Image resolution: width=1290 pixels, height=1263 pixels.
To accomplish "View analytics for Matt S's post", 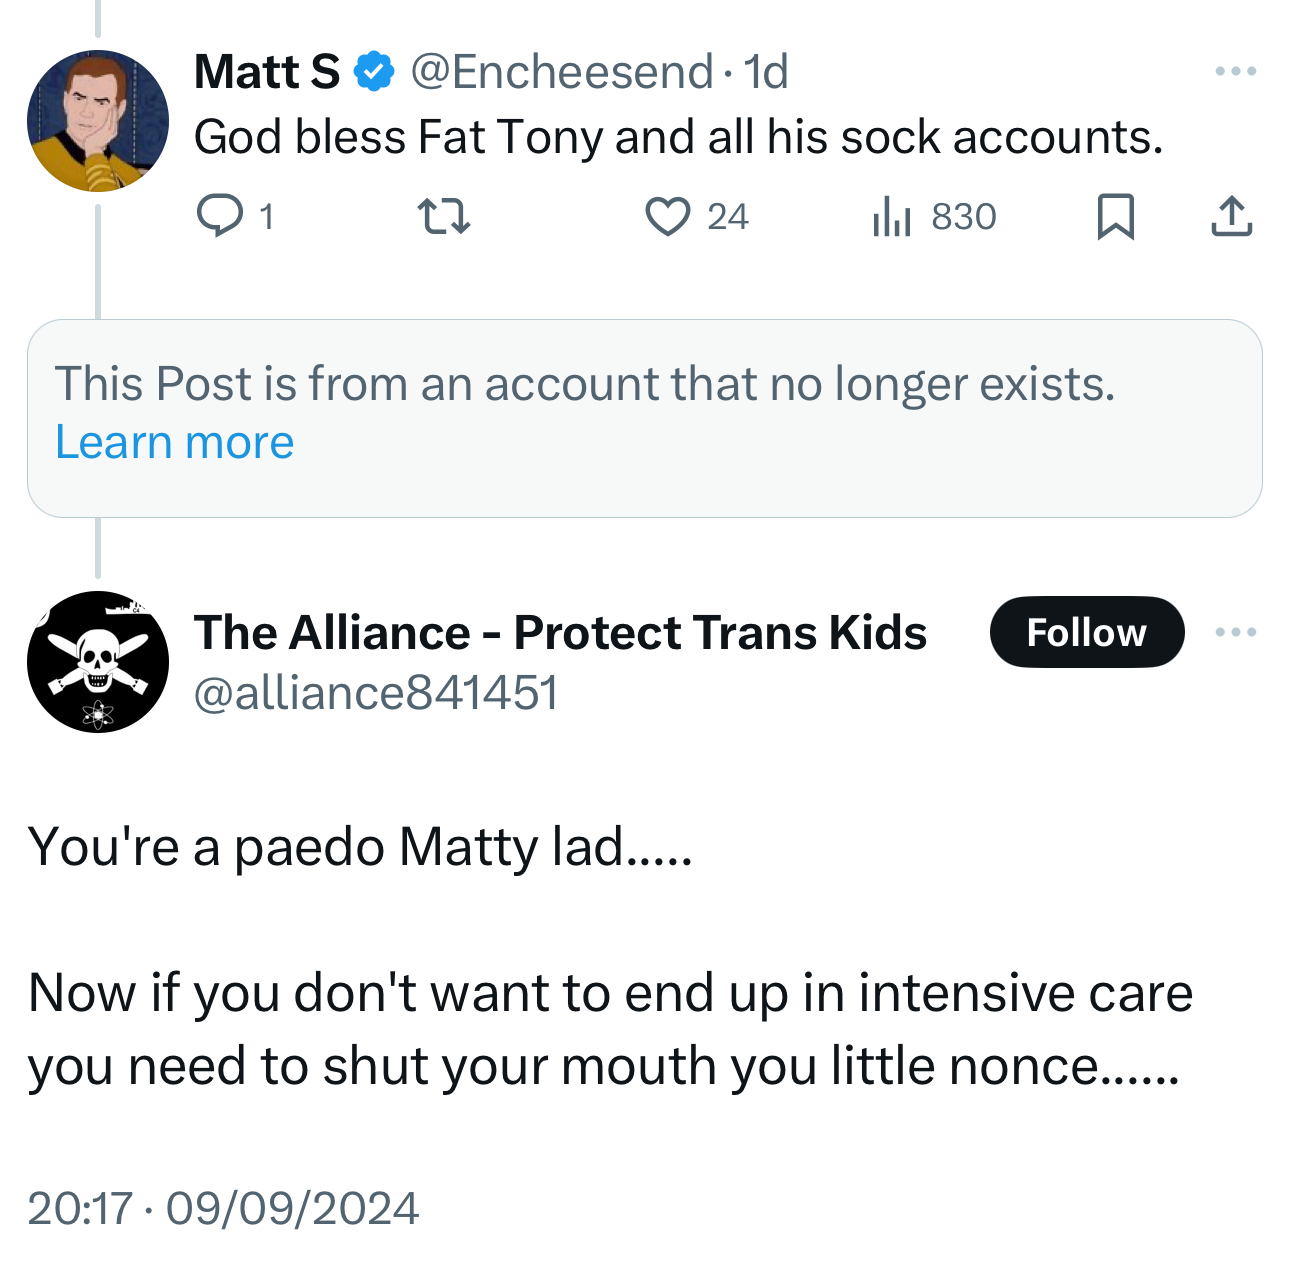I will pos(892,216).
